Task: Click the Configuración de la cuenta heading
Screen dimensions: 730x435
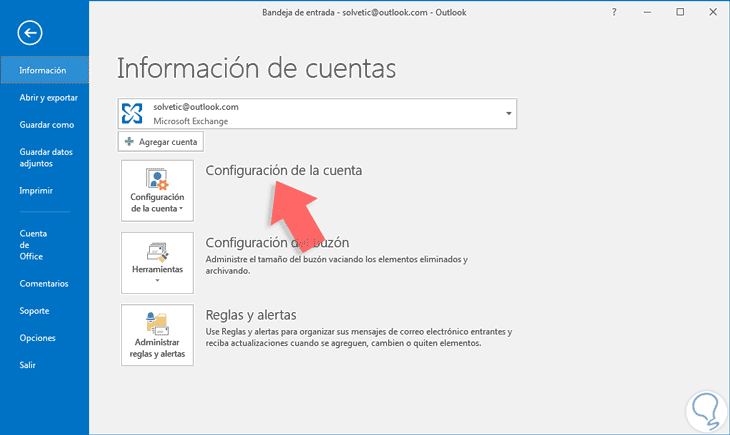Action: 284,170
